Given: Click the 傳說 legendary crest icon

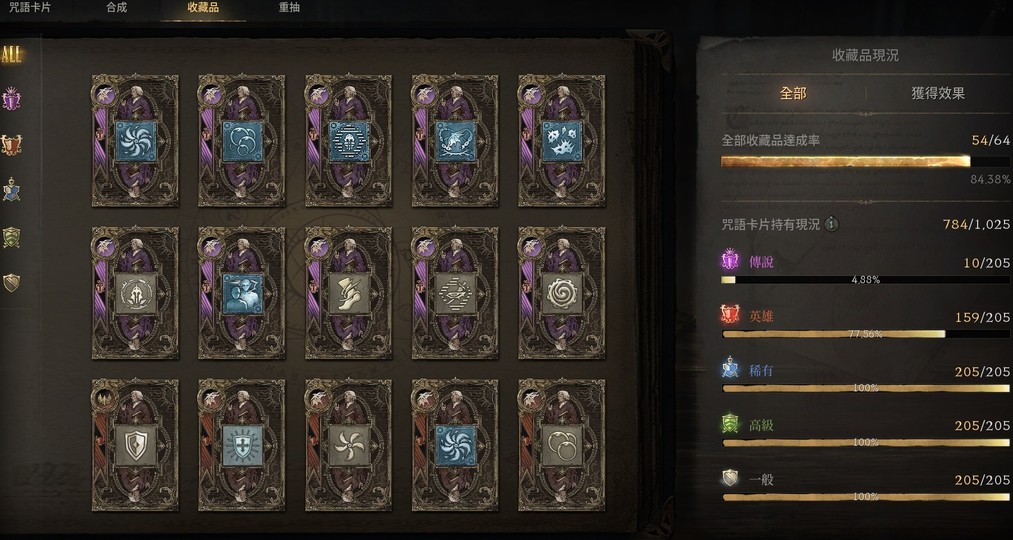Looking at the screenshot, I should [x=730, y=261].
